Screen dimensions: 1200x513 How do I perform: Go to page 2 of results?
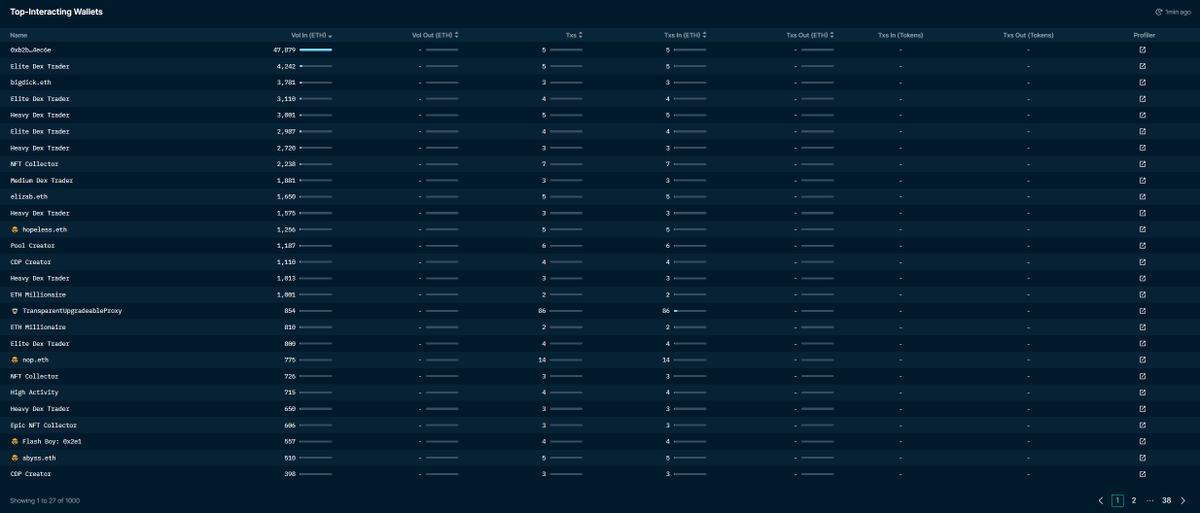(1134, 500)
